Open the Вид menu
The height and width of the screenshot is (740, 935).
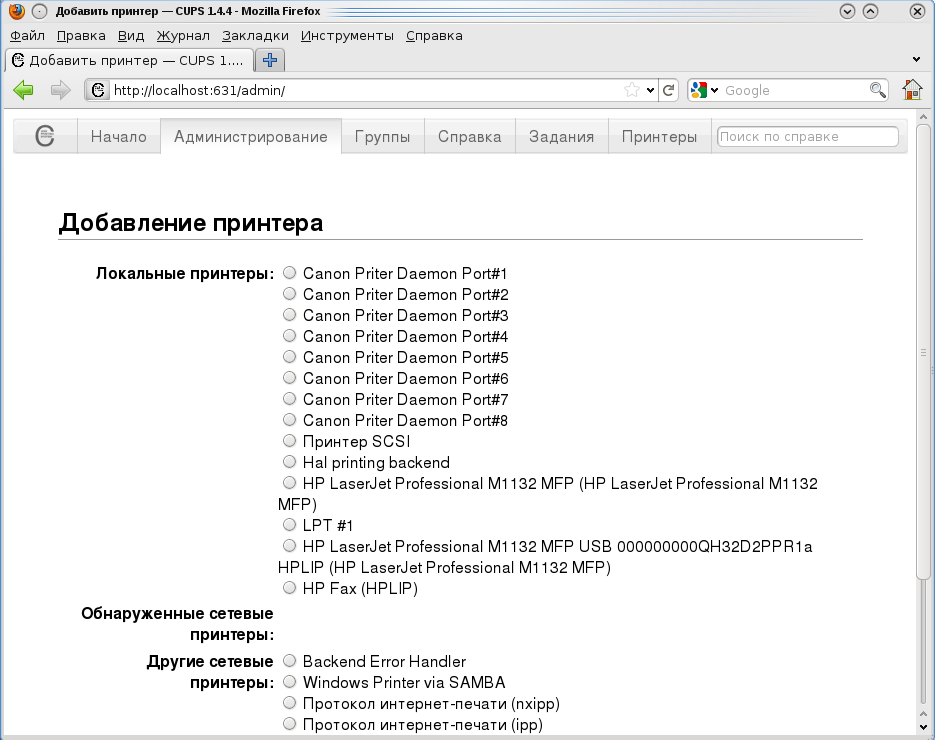pyautogui.click(x=131, y=36)
